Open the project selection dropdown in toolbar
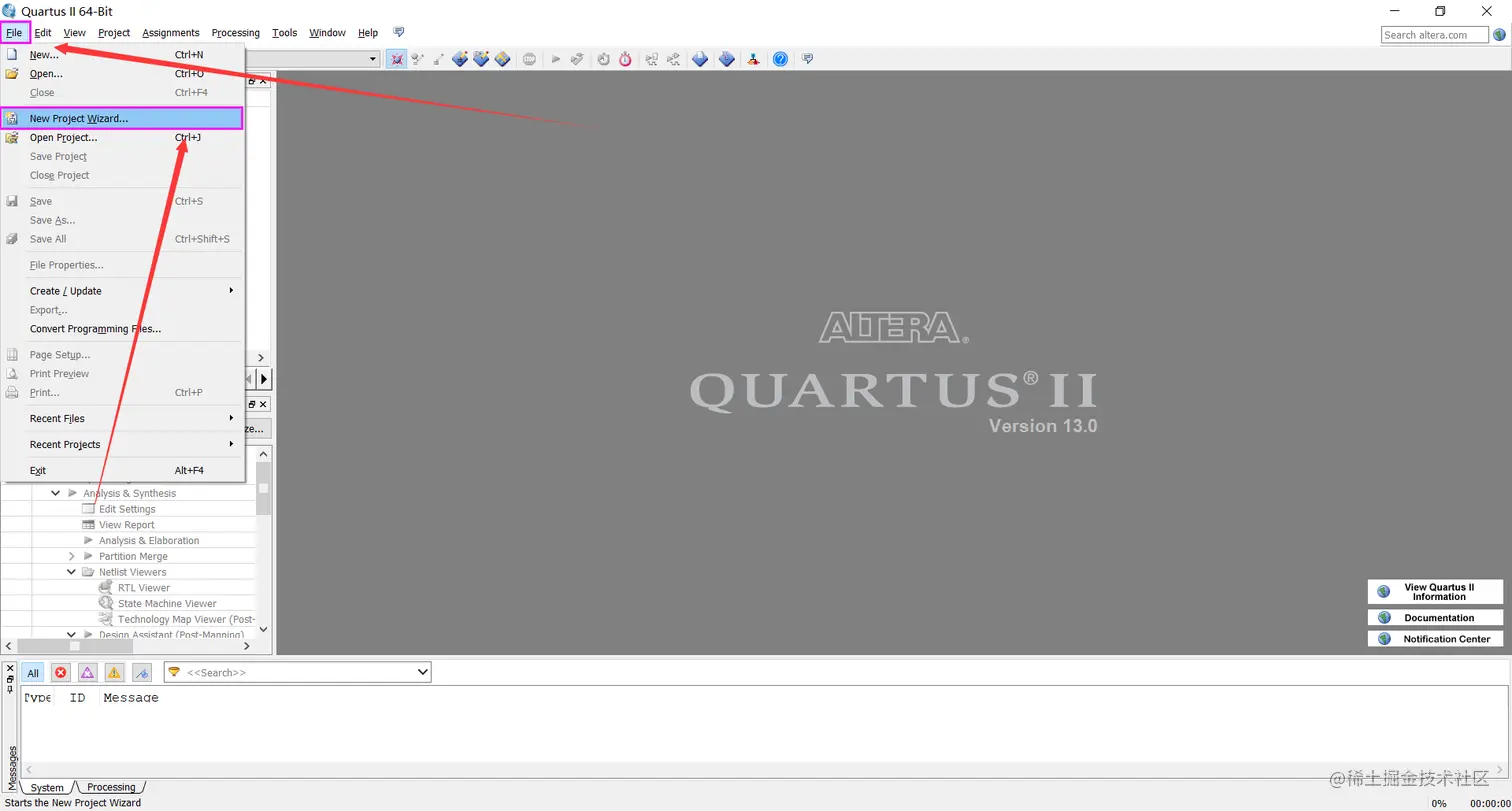This screenshot has height=811, width=1512. (373, 59)
